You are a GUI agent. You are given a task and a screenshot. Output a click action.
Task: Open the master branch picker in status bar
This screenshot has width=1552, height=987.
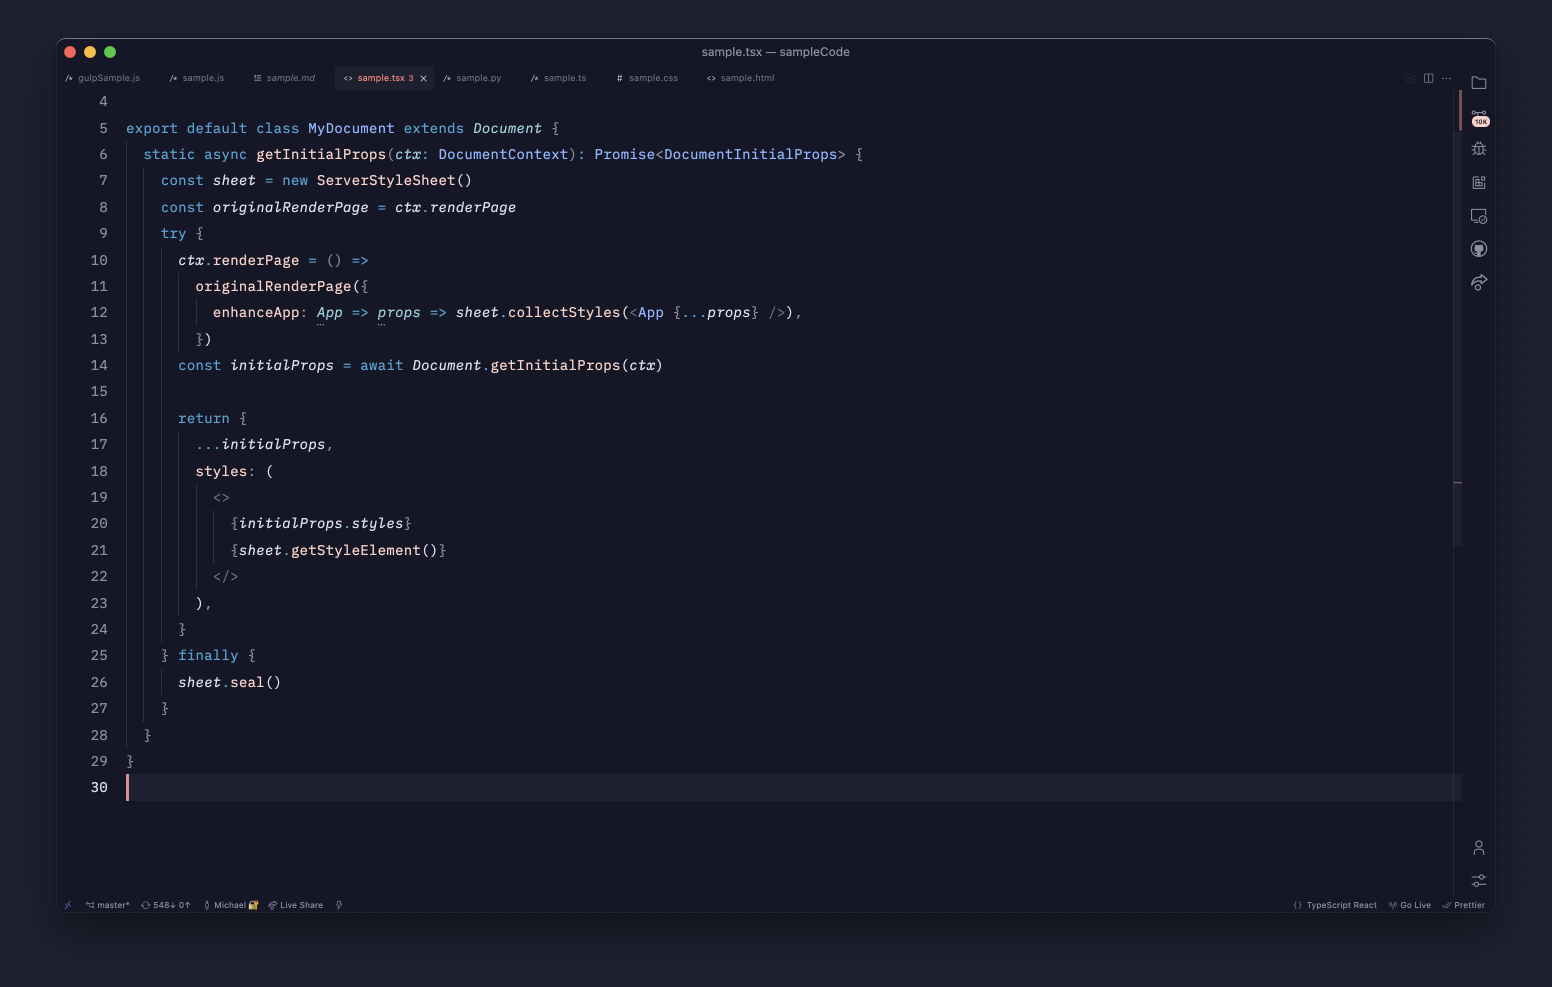[x=107, y=905]
